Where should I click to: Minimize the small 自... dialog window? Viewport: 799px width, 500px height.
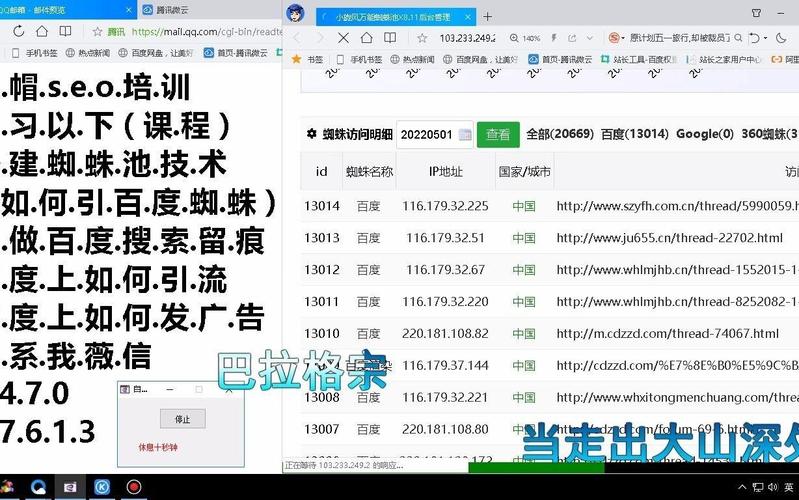170,389
